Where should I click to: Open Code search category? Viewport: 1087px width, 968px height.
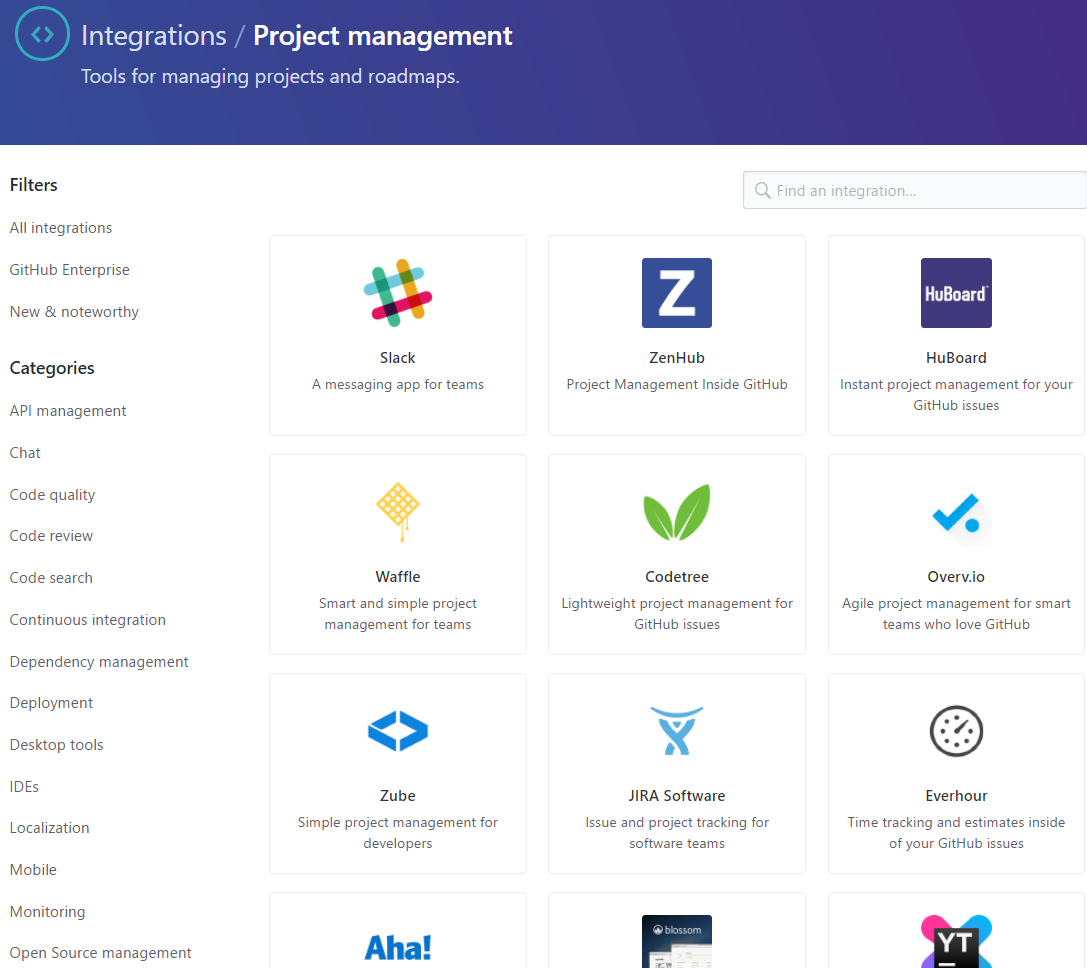click(51, 578)
